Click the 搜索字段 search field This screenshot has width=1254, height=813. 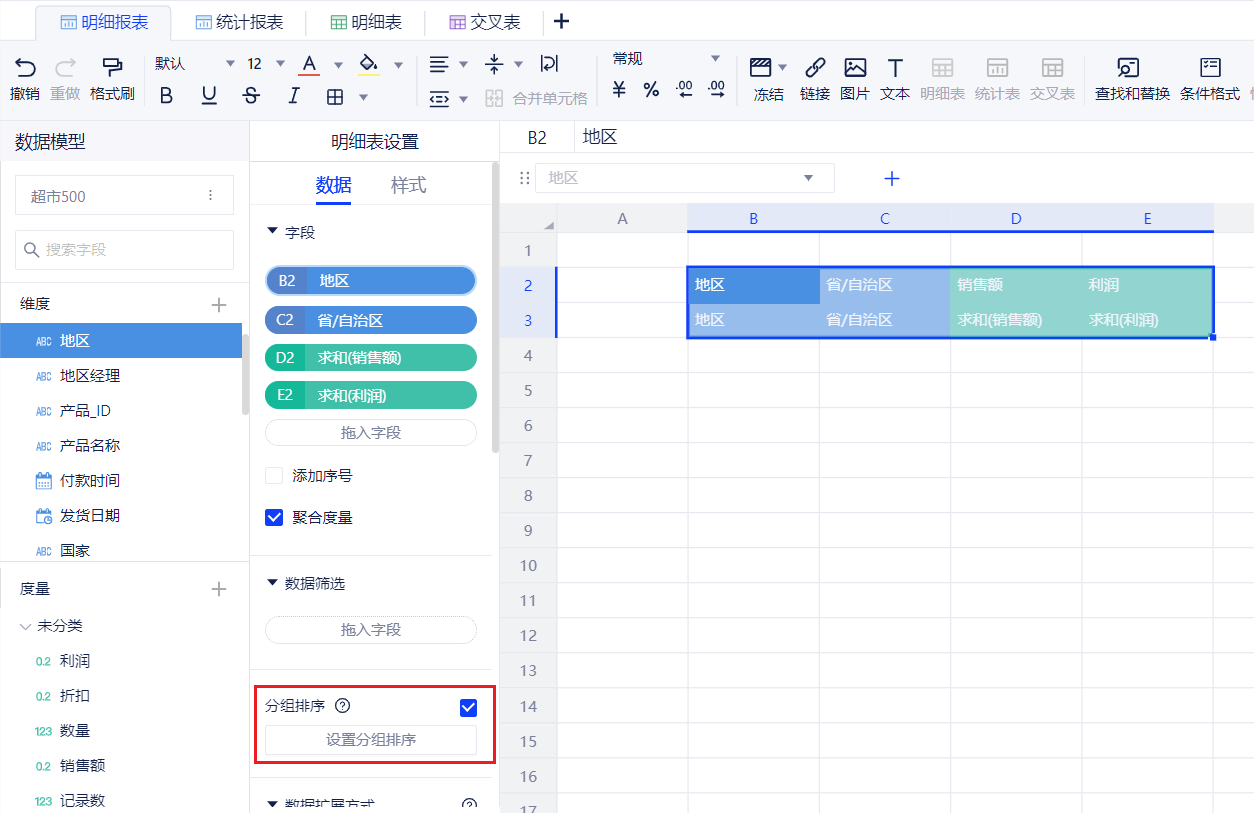(124, 249)
